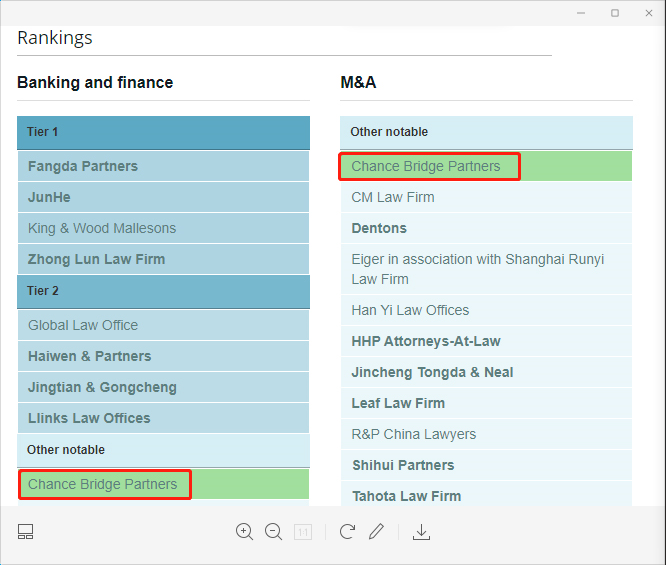Select JunHe in Tier 1 list
The width and height of the screenshot is (666, 565).
point(49,197)
